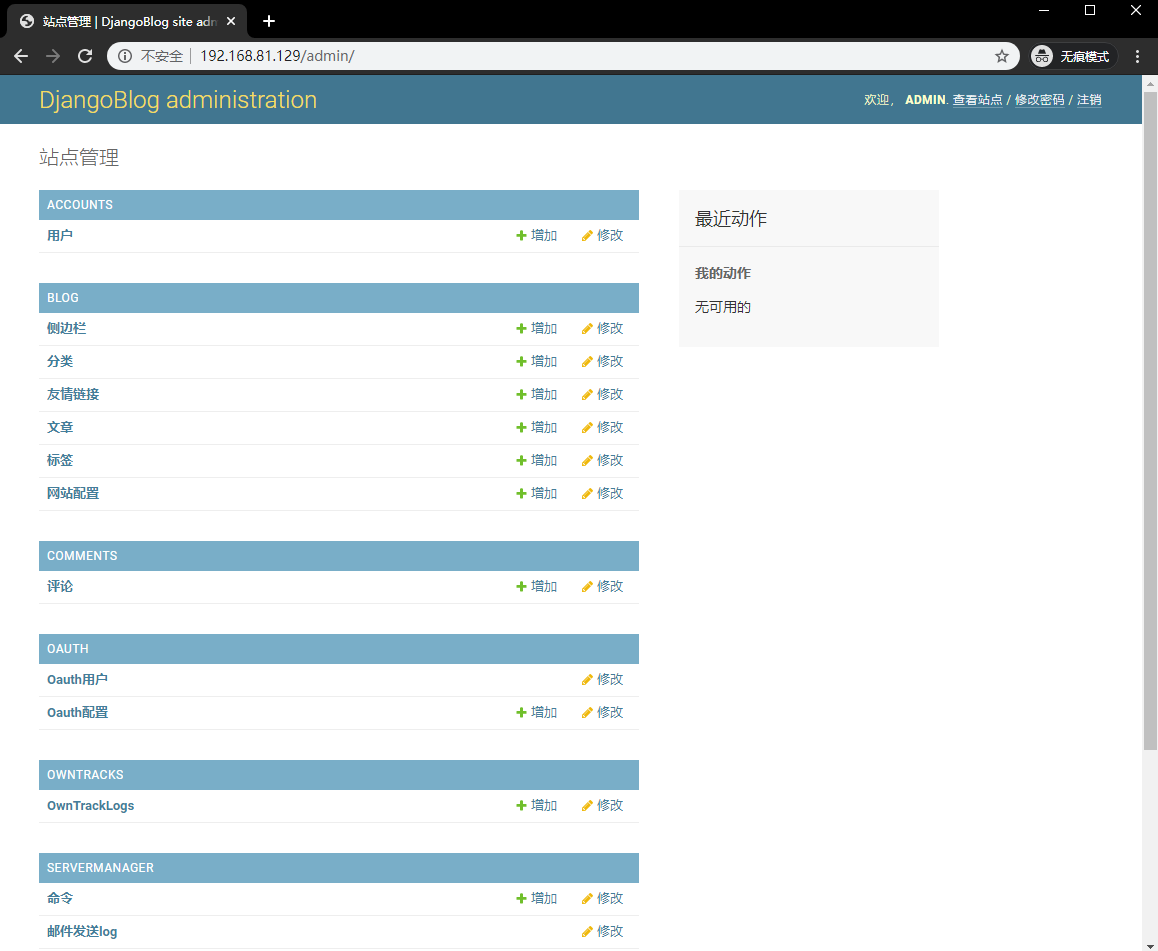Image resolution: width=1158 pixels, height=951 pixels.
Task: Add a new 分类 entry
Action: (x=536, y=362)
